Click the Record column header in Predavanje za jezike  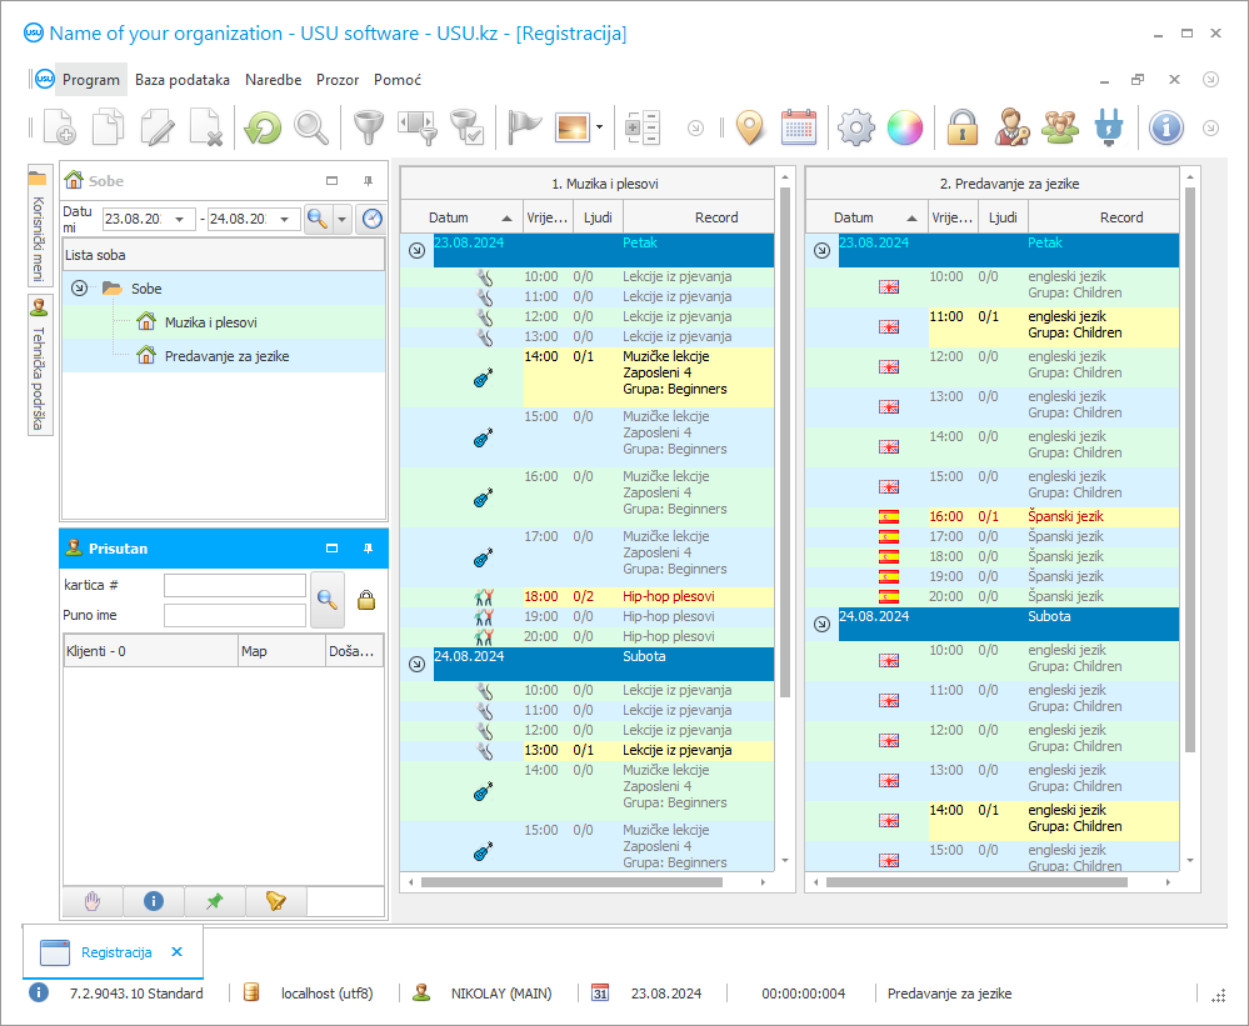point(1103,217)
